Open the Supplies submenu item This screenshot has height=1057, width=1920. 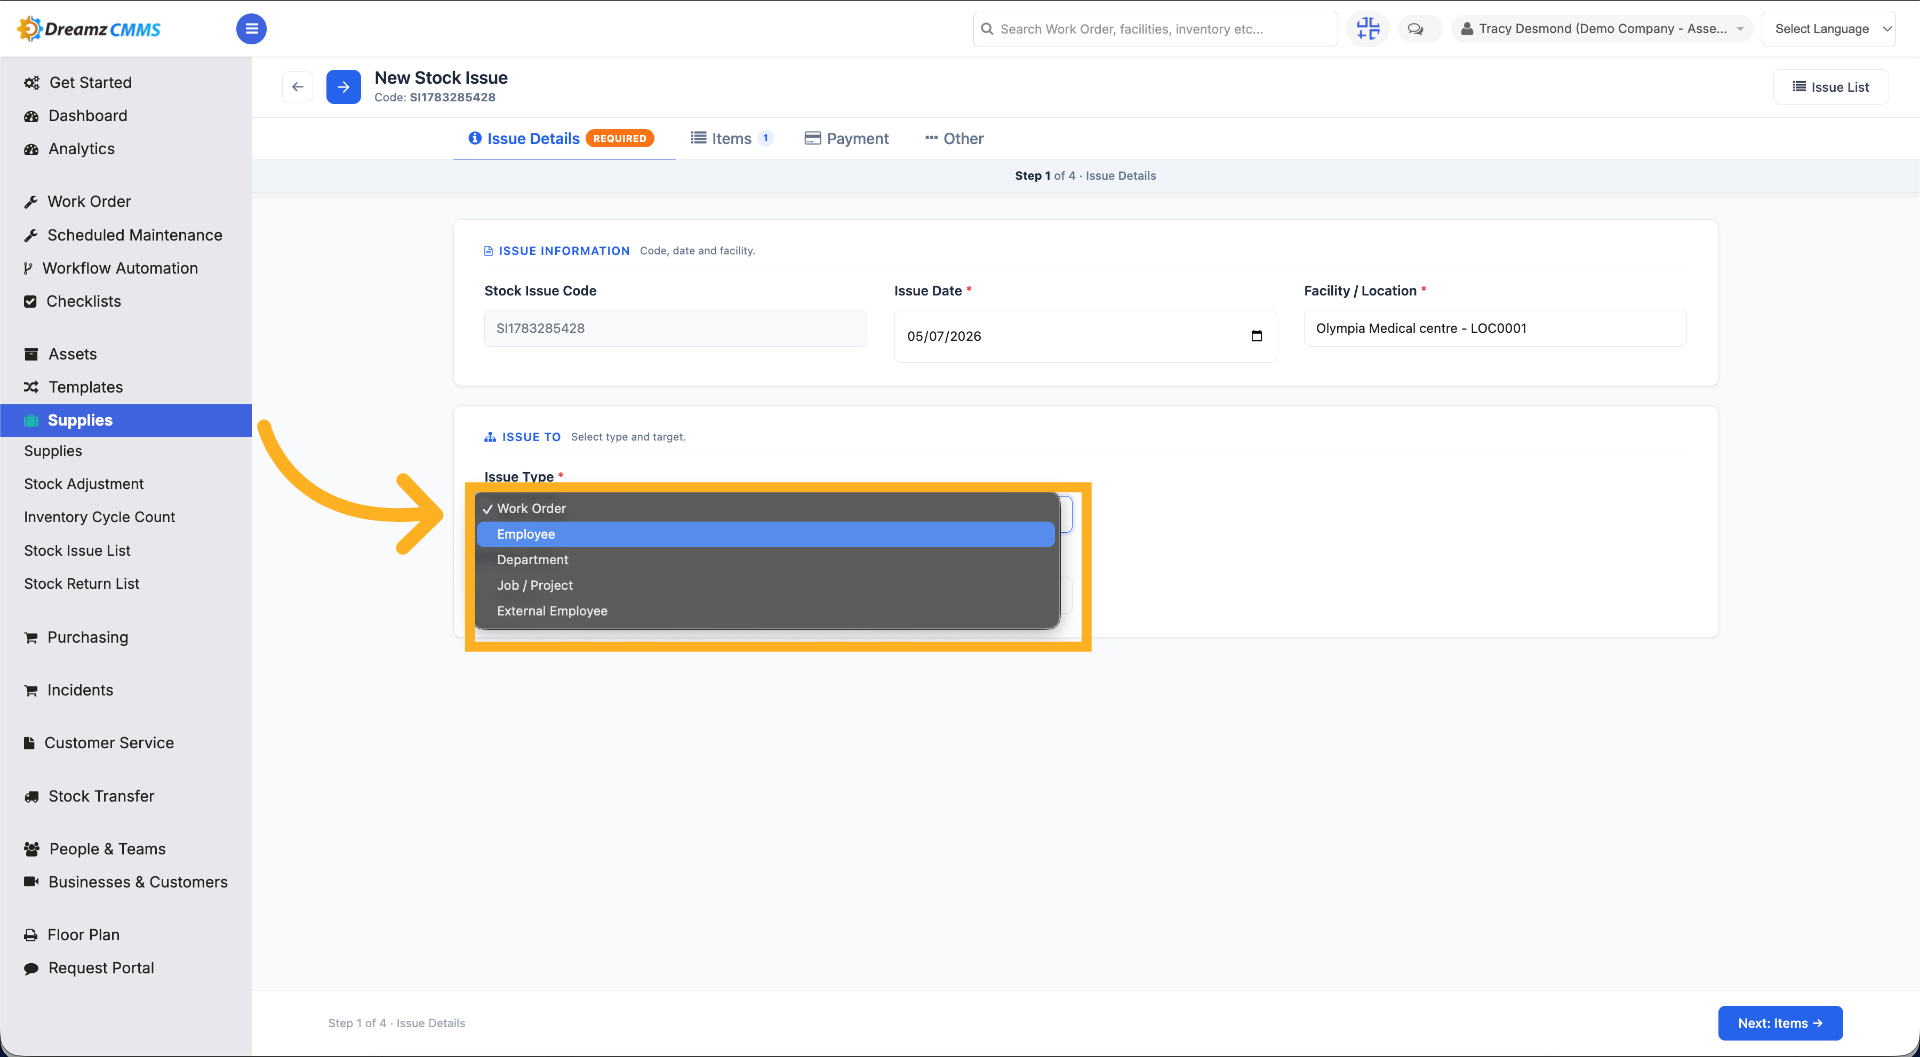pyautogui.click(x=53, y=451)
